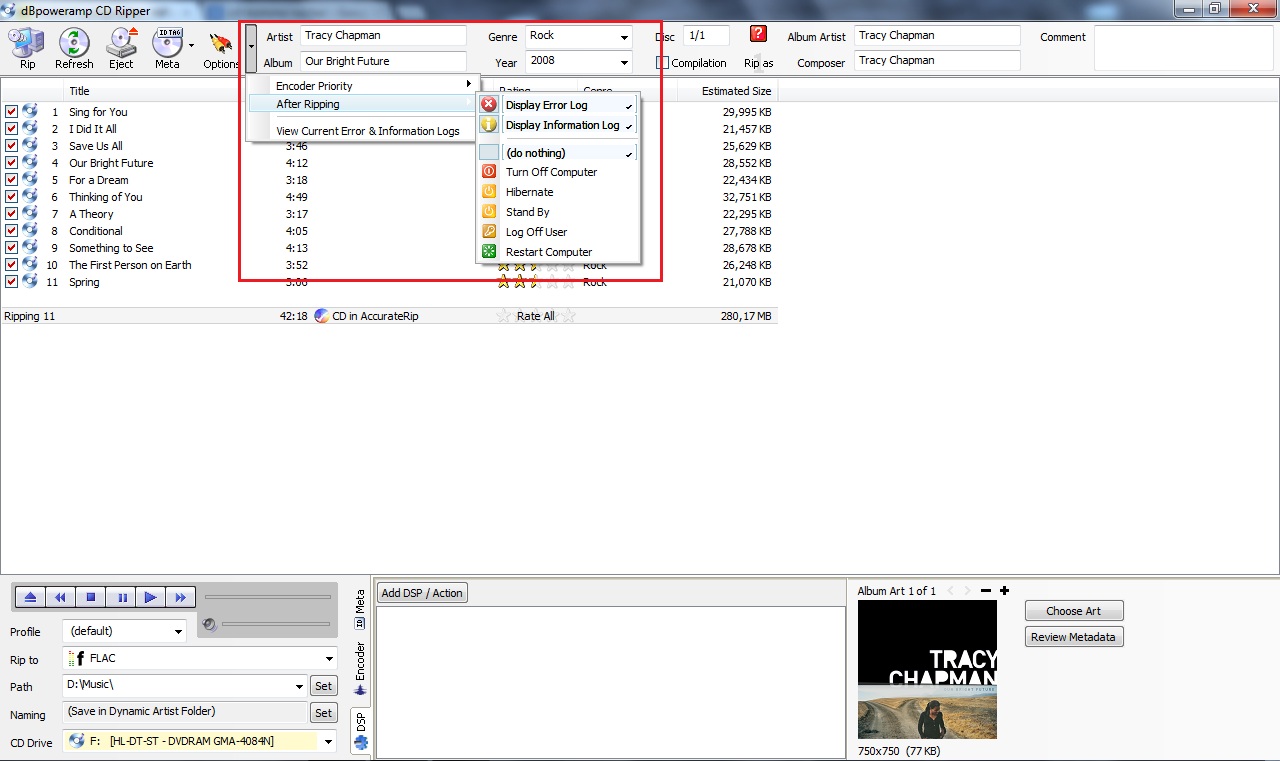Click the Artist text field
The width and height of the screenshot is (1280, 761).
pos(383,36)
